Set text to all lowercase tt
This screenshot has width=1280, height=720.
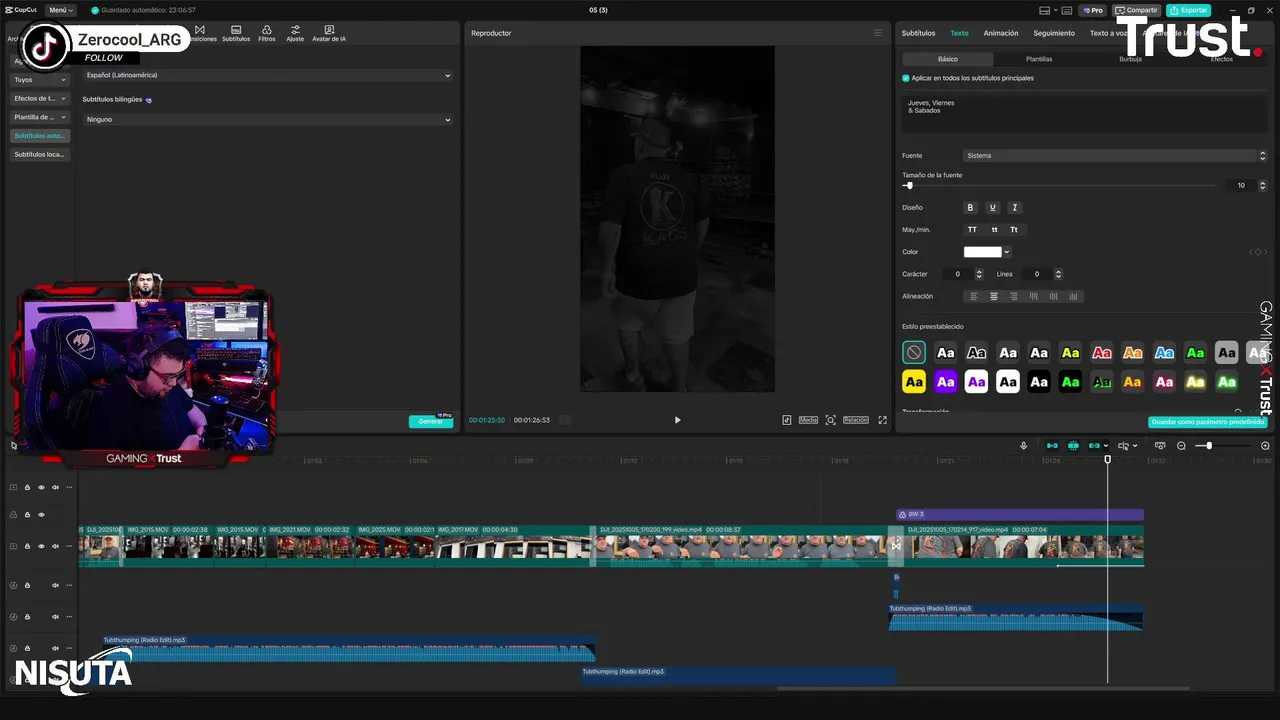pos(994,230)
